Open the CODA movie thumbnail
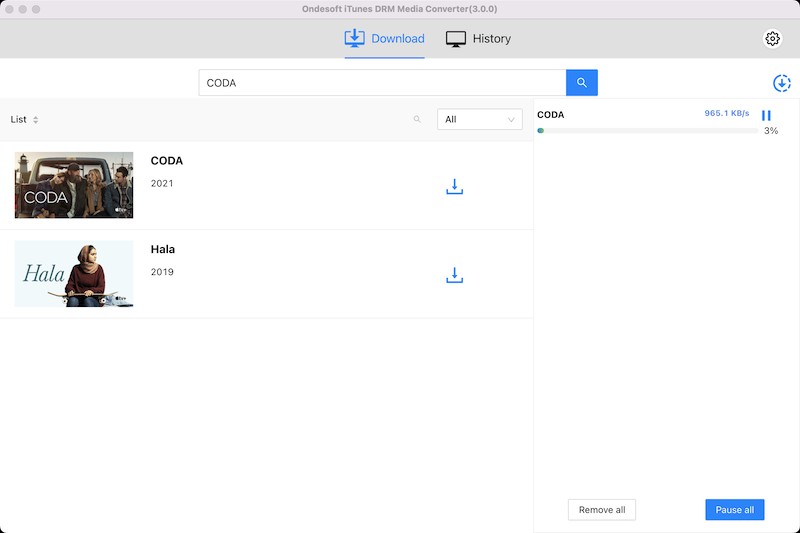The width and height of the screenshot is (800, 533). click(x=74, y=185)
